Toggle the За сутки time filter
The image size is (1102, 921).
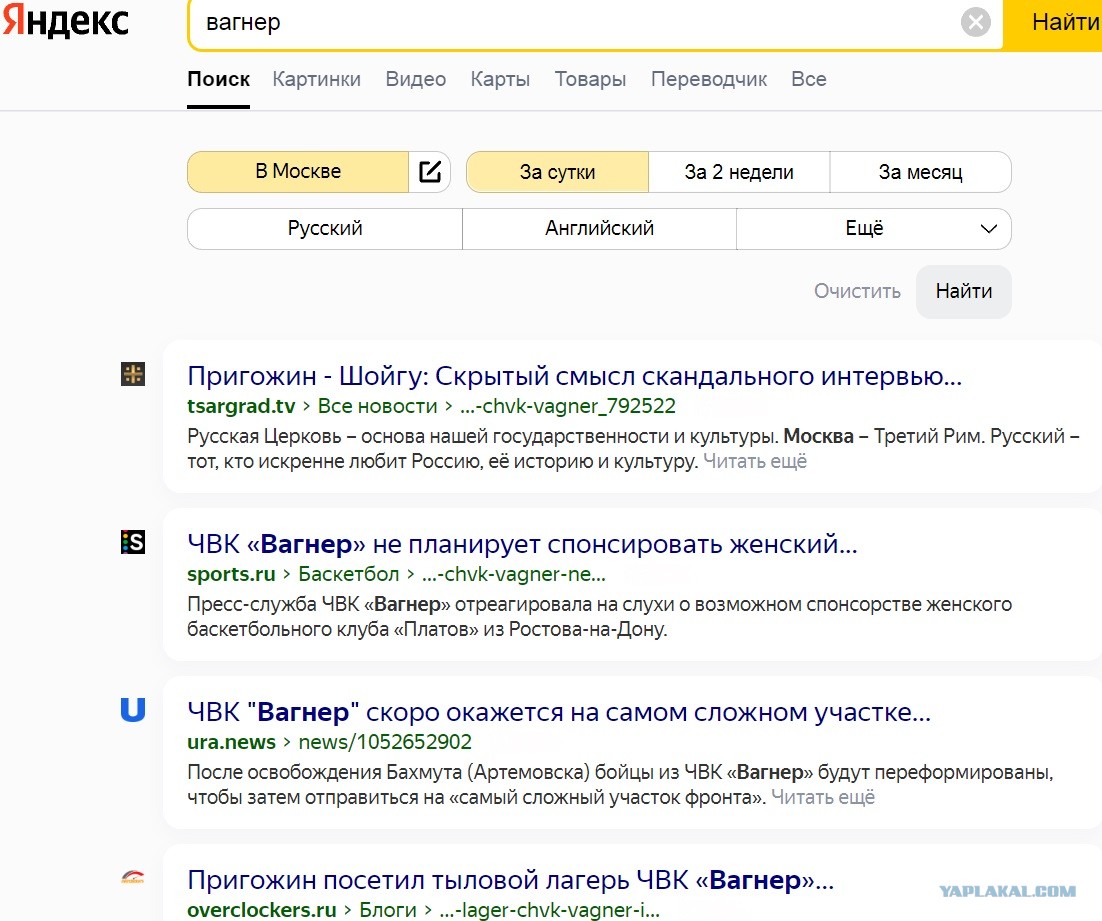pos(557,172)
